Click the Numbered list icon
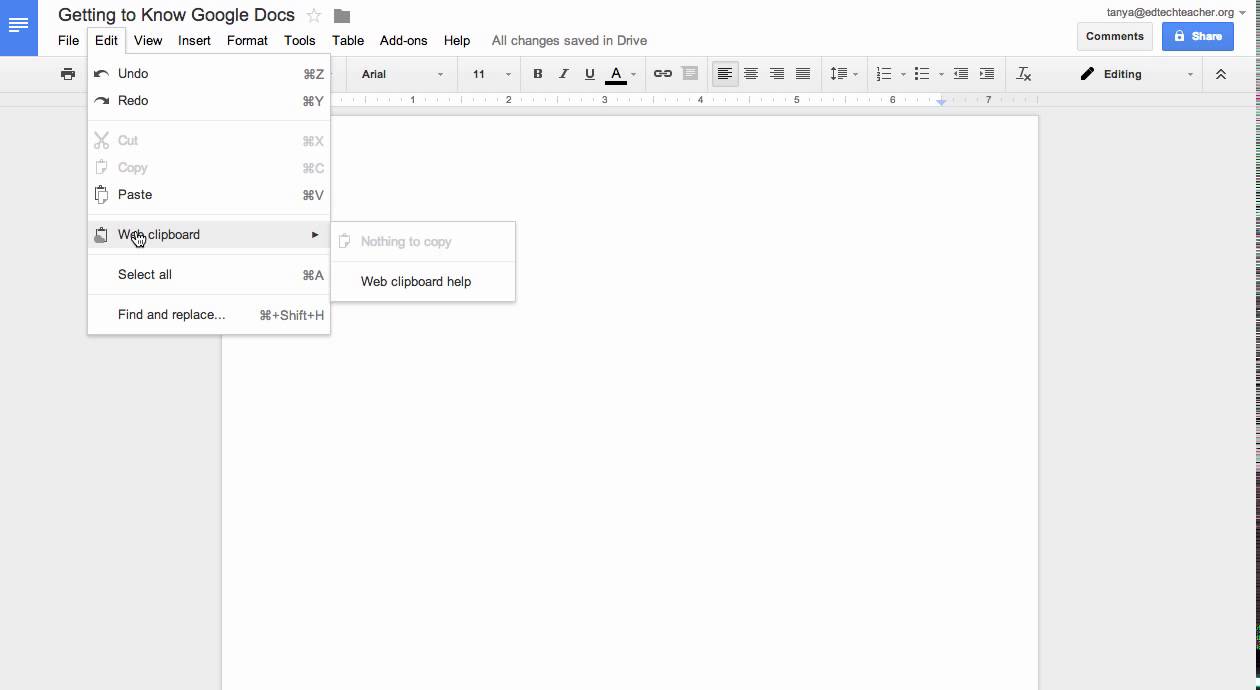Viewport: 1260px width, 690px height. coord(884,74)
